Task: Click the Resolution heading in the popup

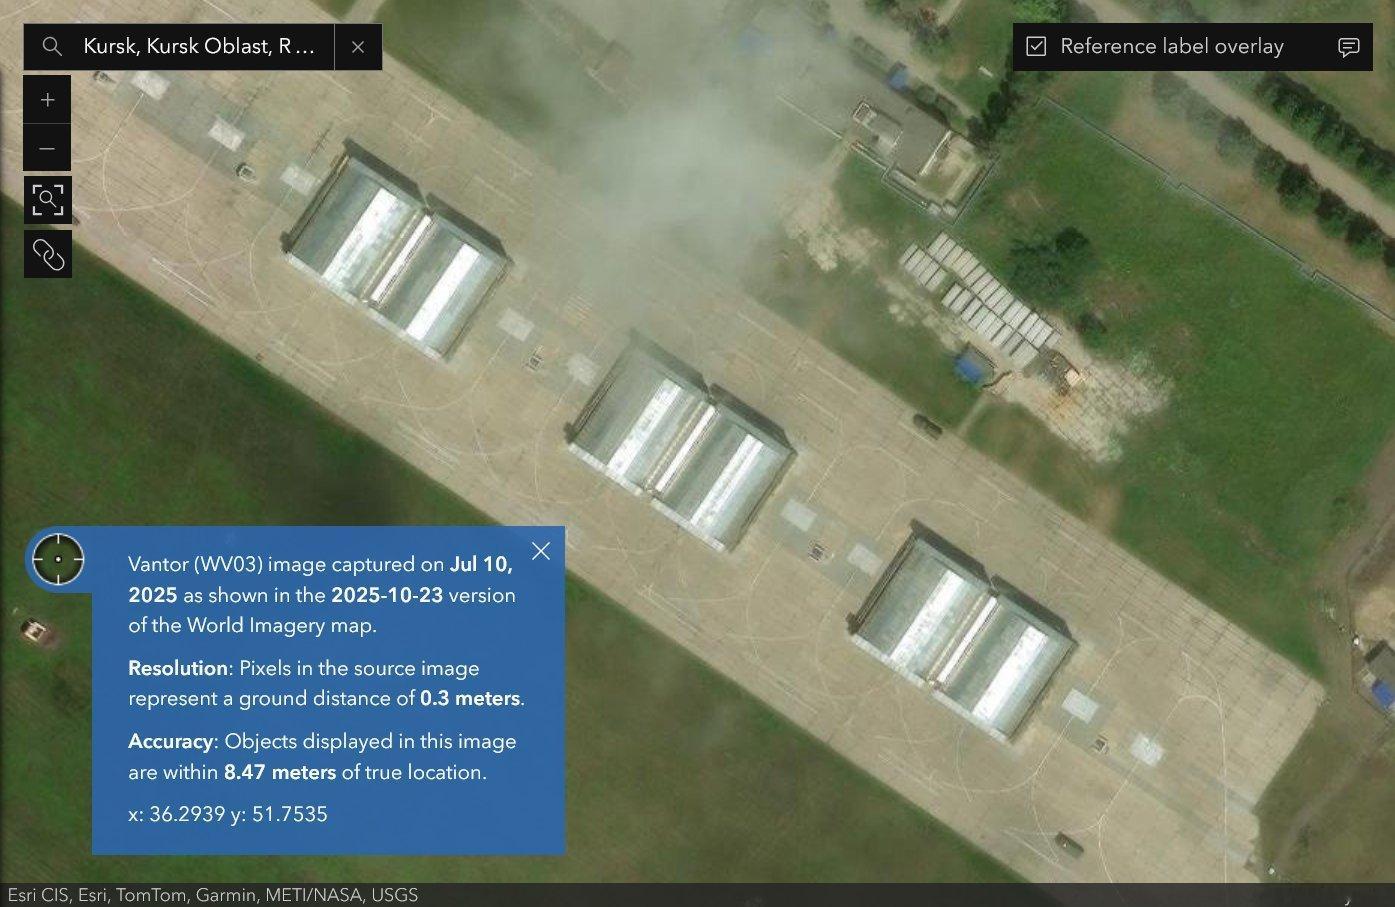Action: click(178, 668)
